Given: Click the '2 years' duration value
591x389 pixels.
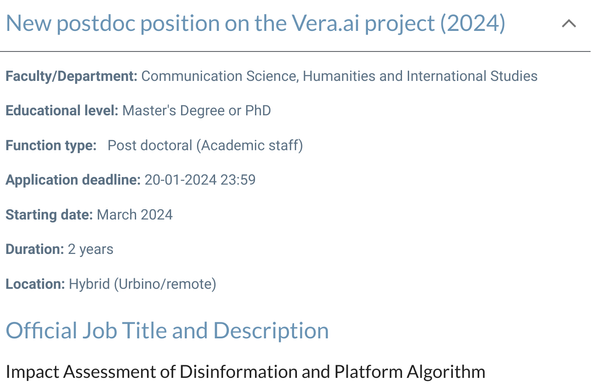Looking at the screenshot, I should coord(90,249).
